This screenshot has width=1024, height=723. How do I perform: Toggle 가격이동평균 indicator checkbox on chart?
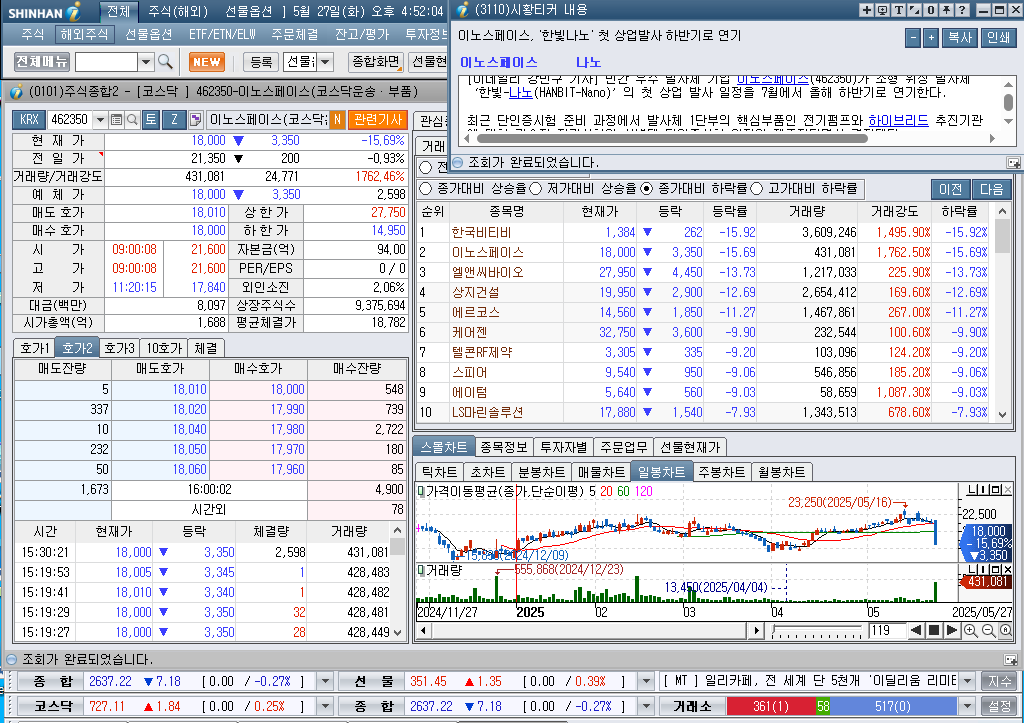tap(421, 490)
